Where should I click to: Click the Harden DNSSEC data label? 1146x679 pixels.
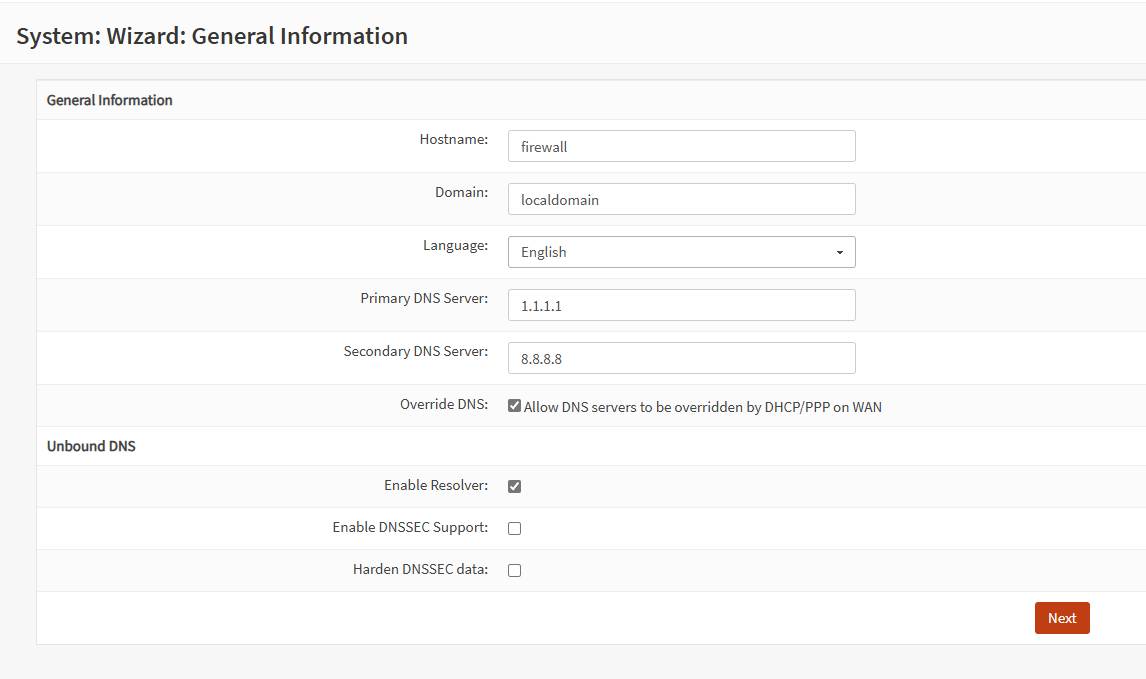point(420,569)
